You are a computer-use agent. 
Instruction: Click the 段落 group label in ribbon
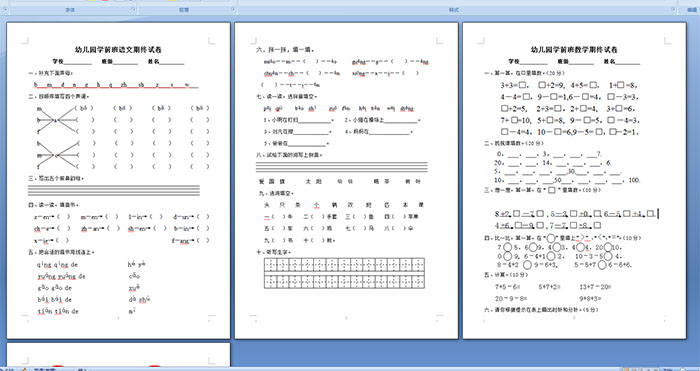(184, 9)
